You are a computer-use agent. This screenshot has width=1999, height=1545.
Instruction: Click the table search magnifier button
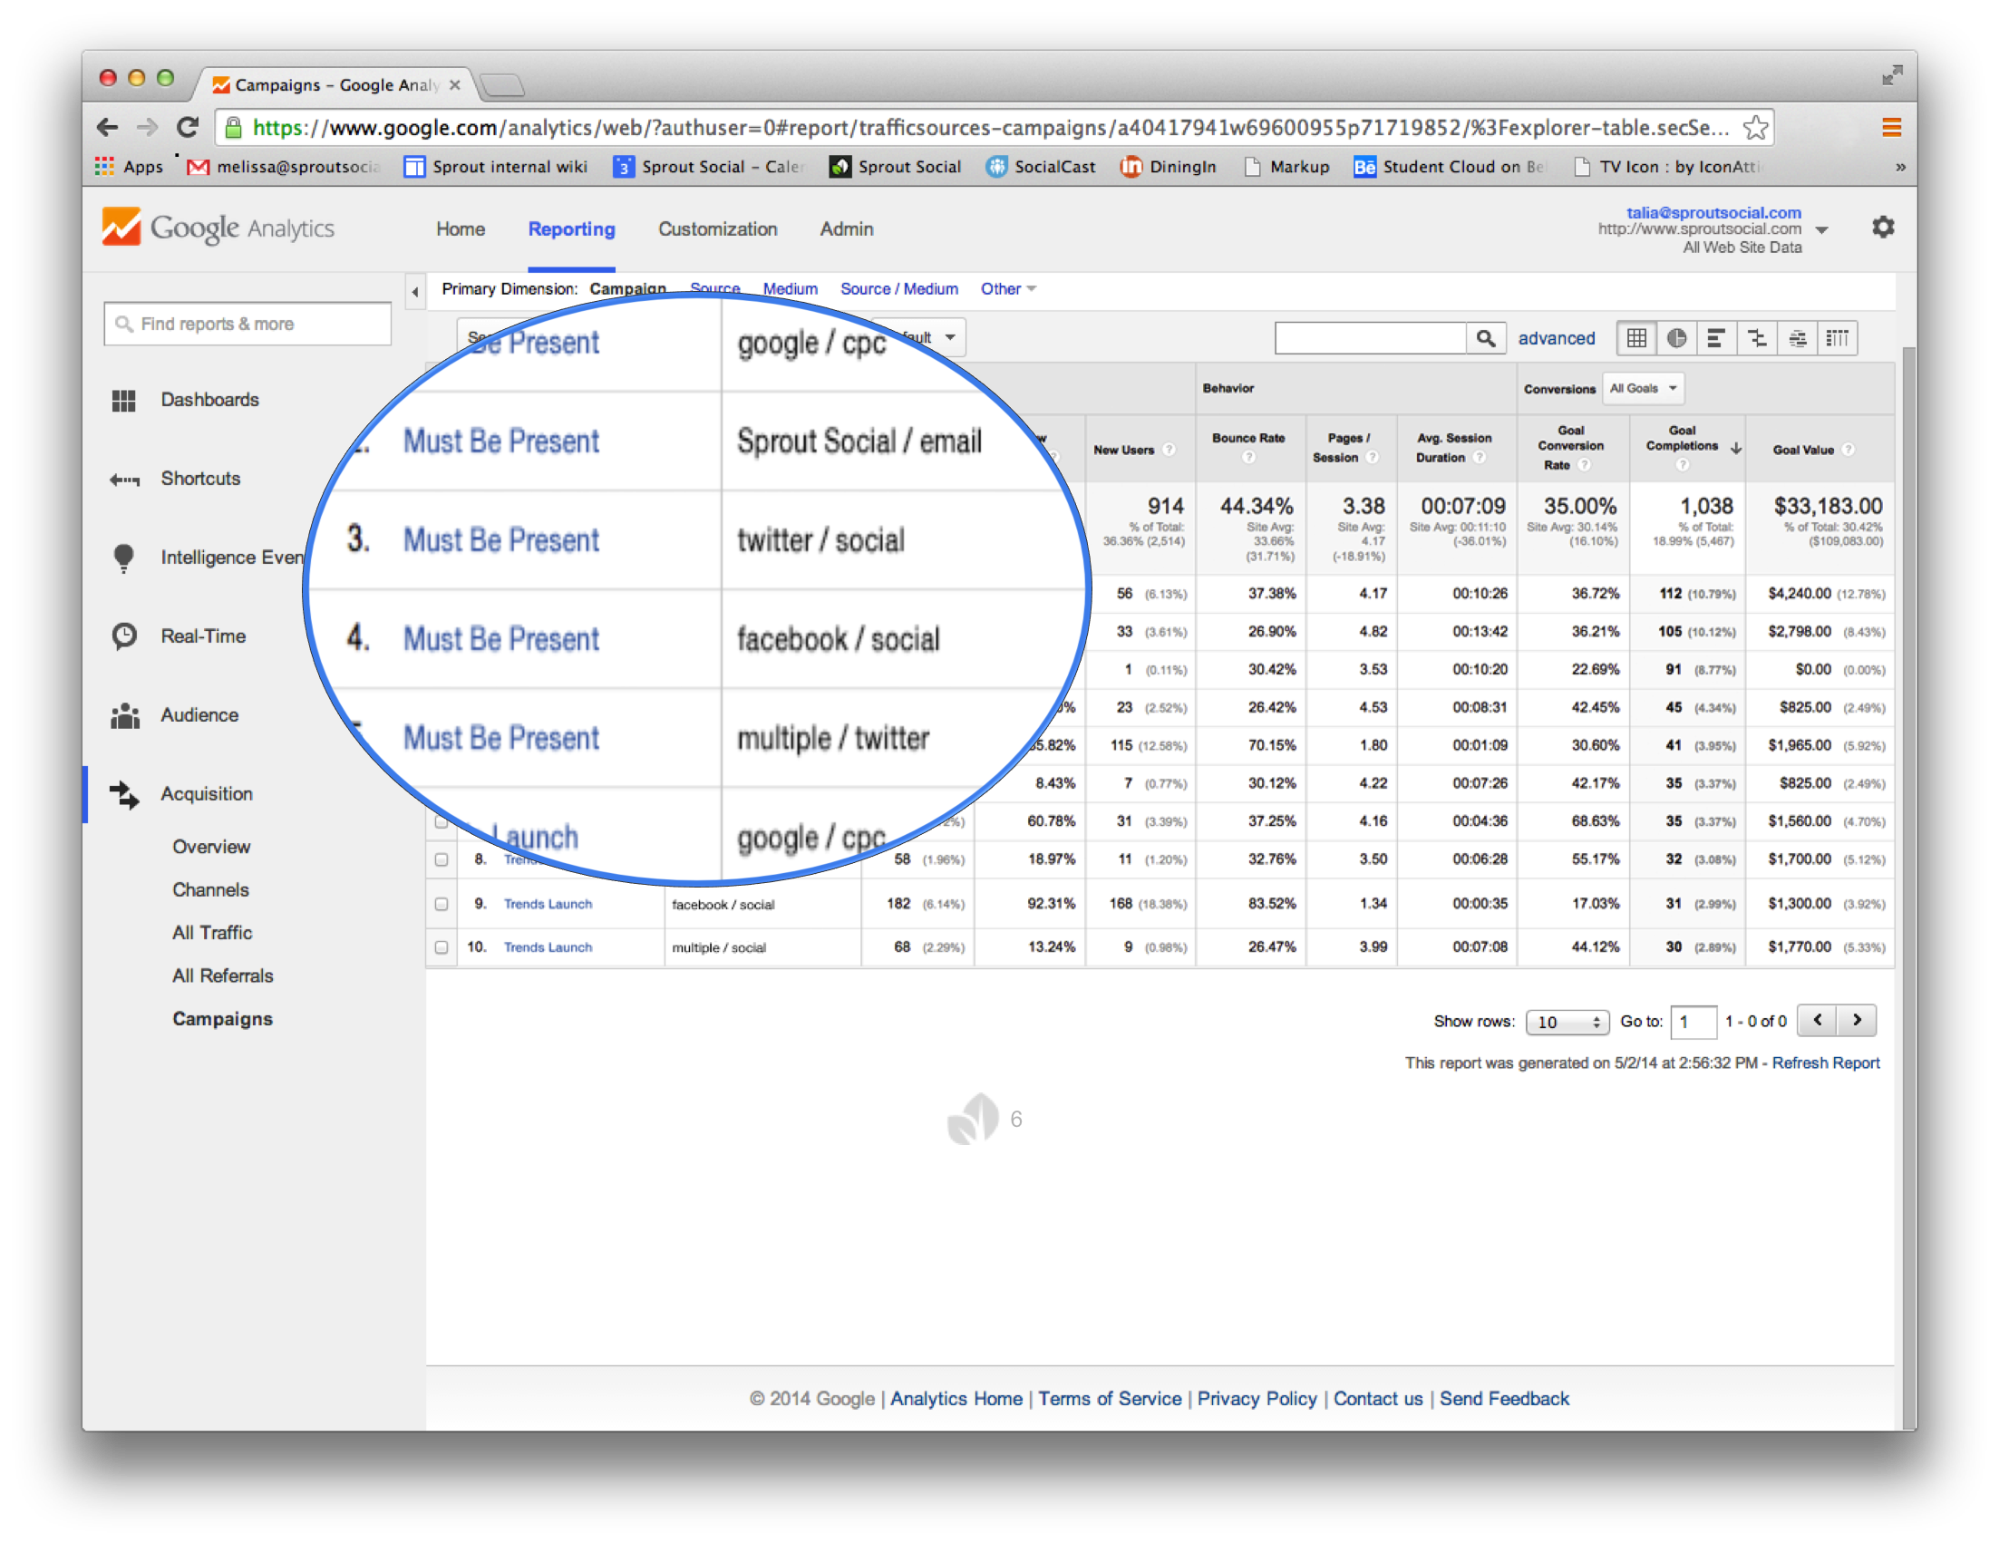coord(1486,338)
